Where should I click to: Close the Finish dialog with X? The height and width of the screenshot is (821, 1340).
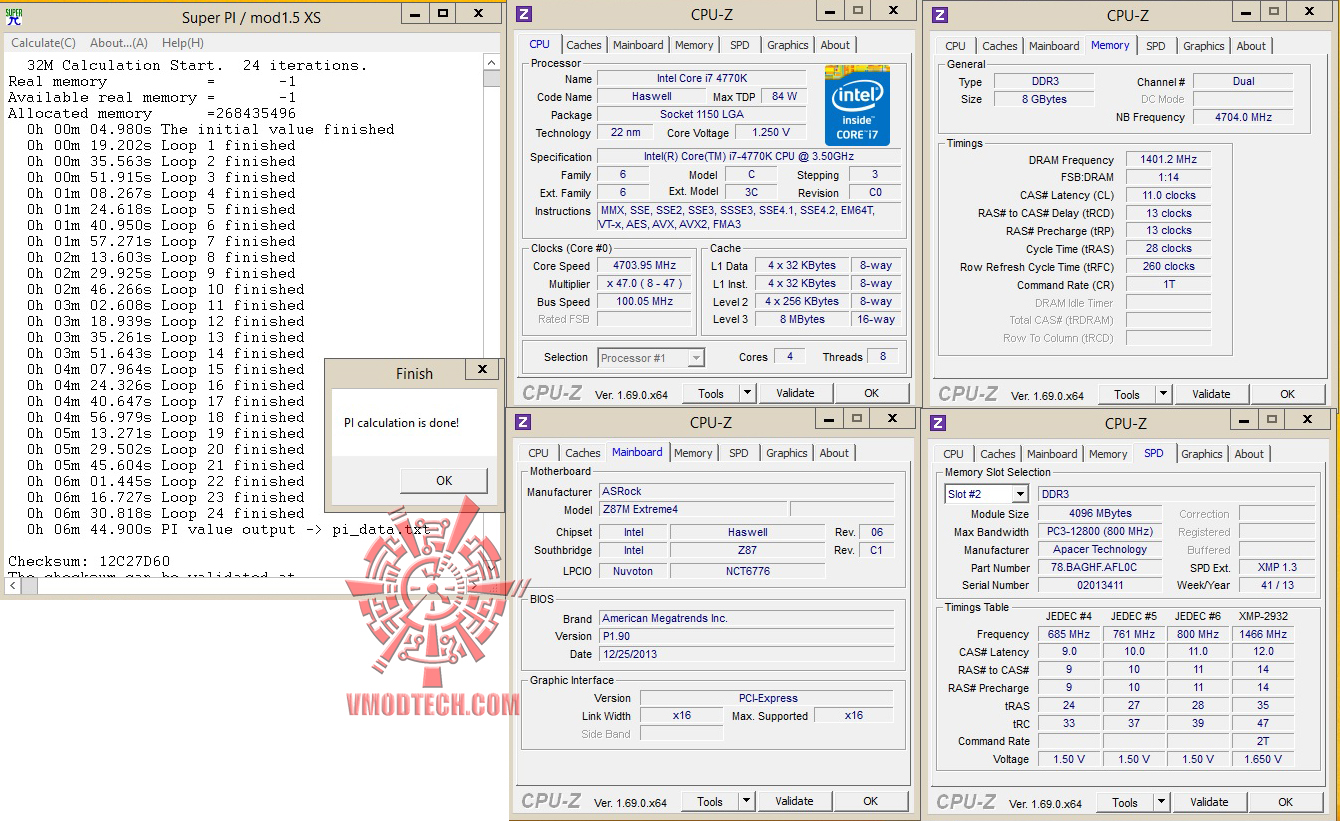[482, 371]
